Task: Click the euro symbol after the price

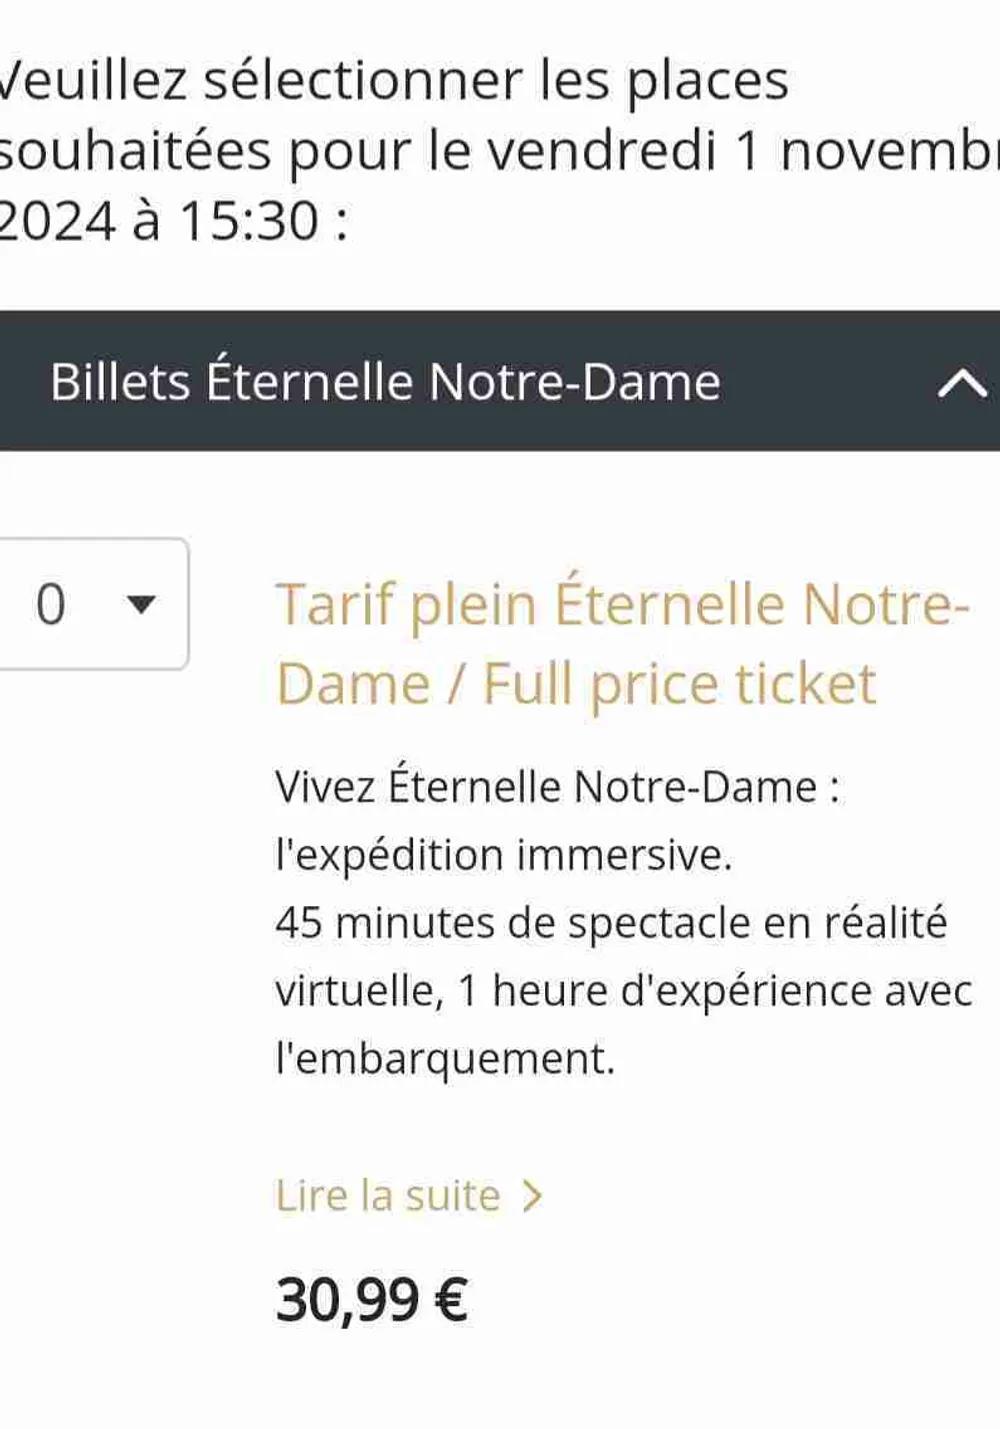Action: (451, 1300)
